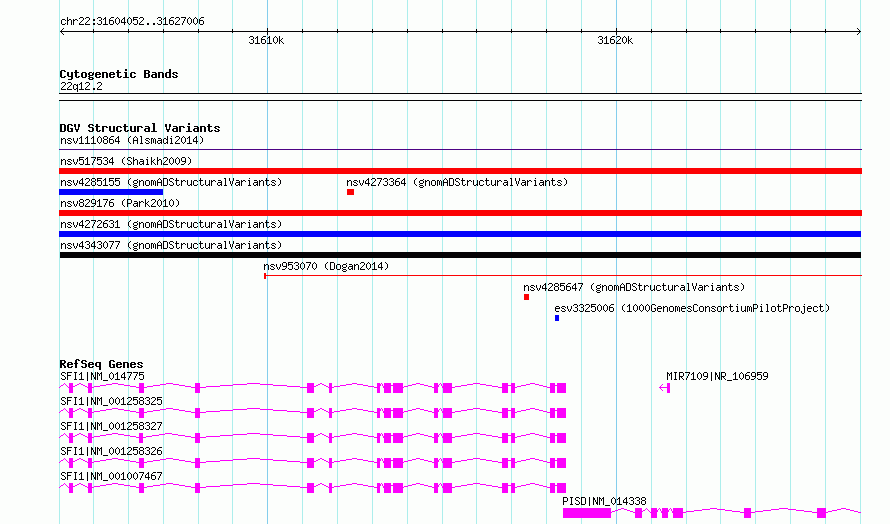Open transcript SFI1|NM_001258327 label

point(111,426)
